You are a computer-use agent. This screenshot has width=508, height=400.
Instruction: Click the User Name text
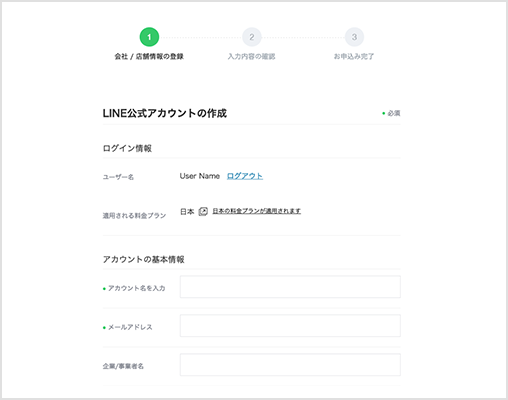200,176
